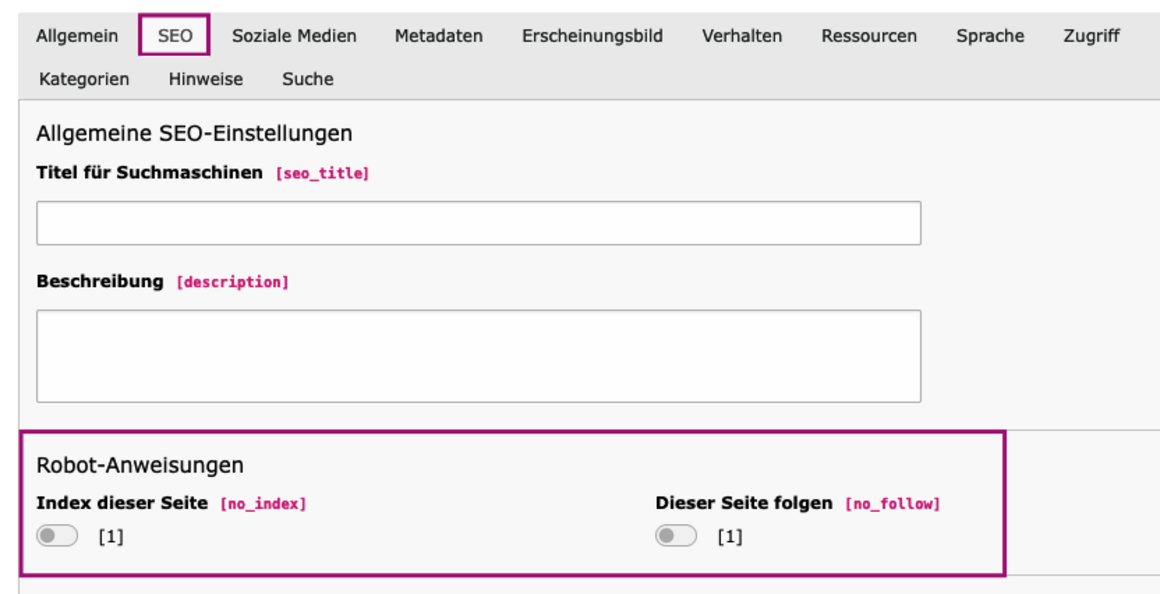Open the Zugriff tab

pos(1091,36)
